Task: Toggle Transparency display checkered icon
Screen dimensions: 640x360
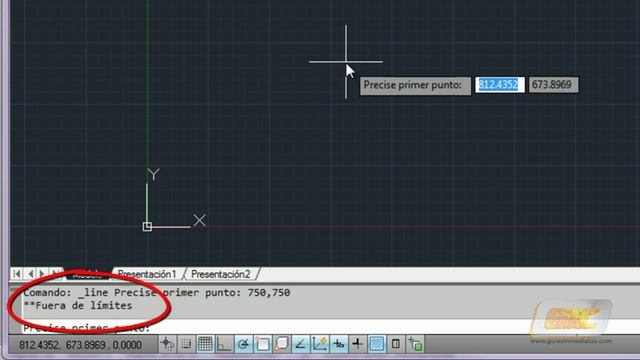Action: (x=376, y=344)
